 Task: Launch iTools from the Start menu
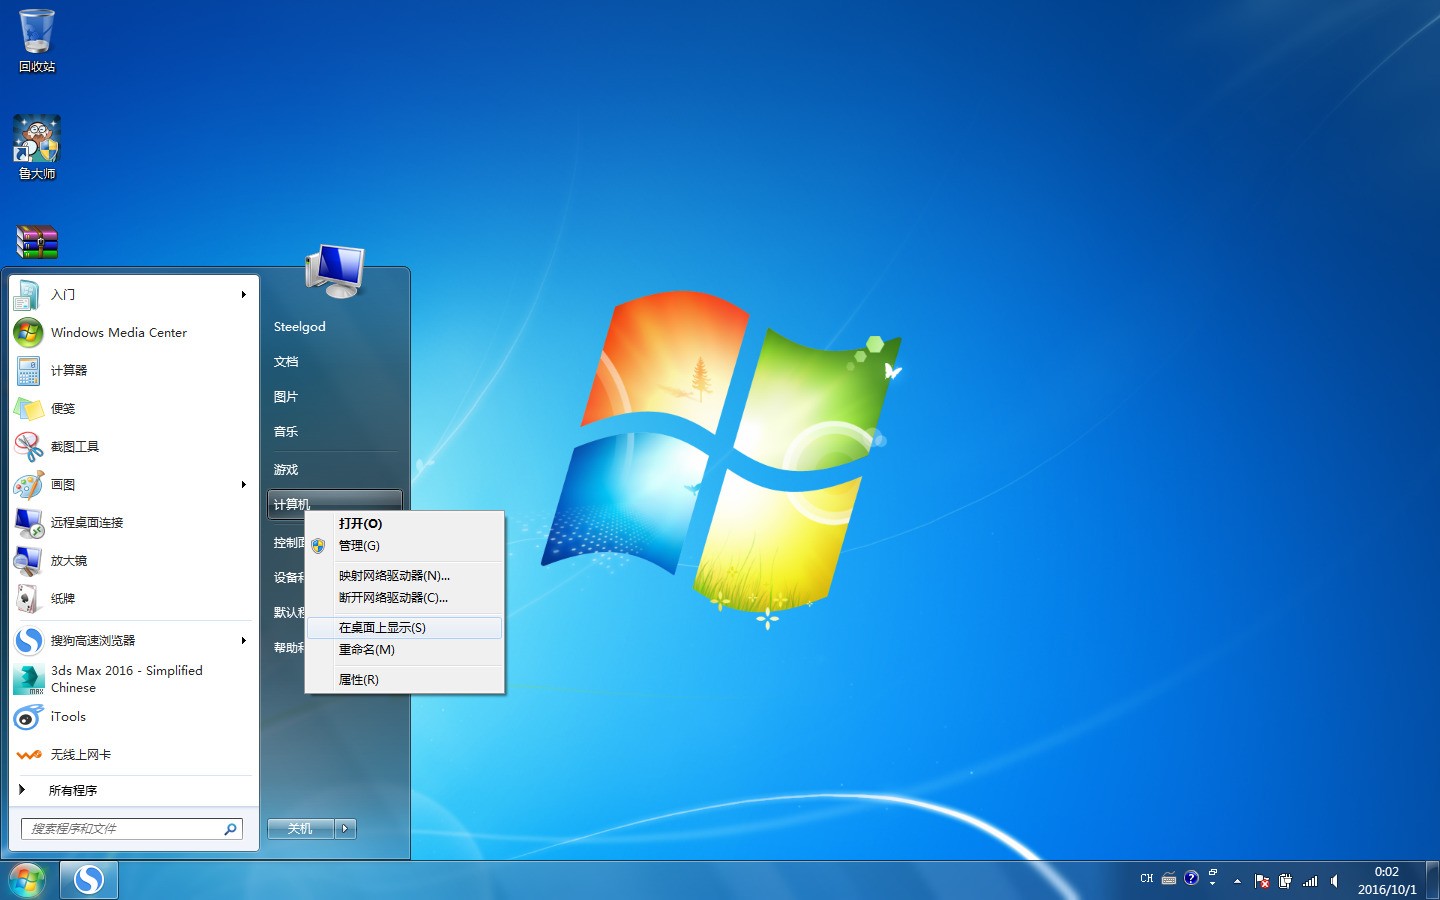click(x=132, y=717)
